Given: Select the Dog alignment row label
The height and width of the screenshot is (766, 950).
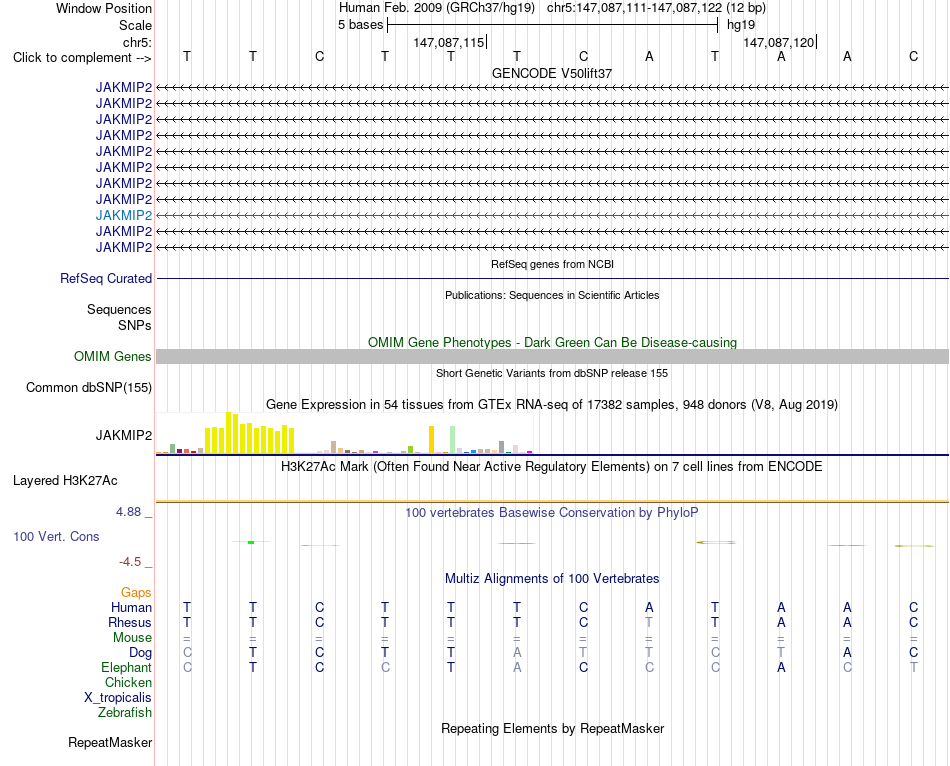Looking at the screenshot, I should coord(140,653).
